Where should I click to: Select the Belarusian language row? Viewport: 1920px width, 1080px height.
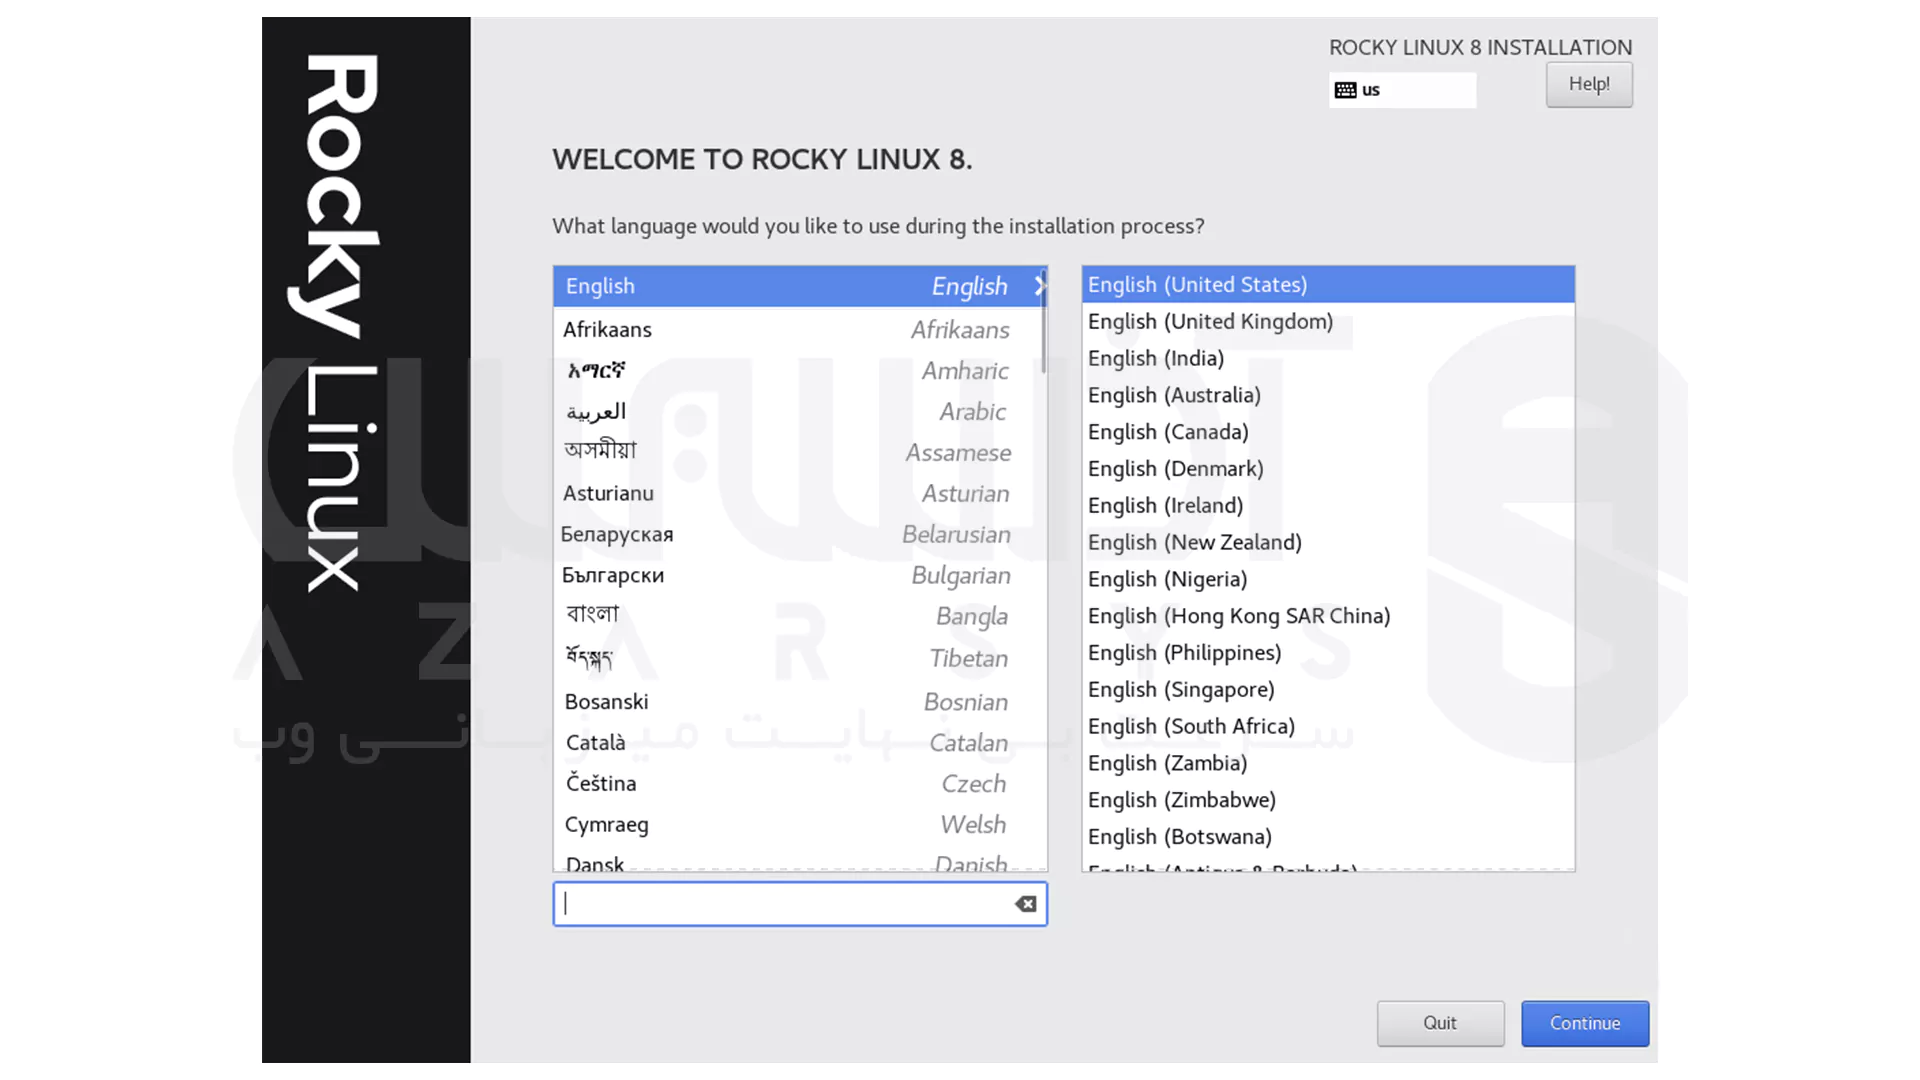tap(798, 534)
